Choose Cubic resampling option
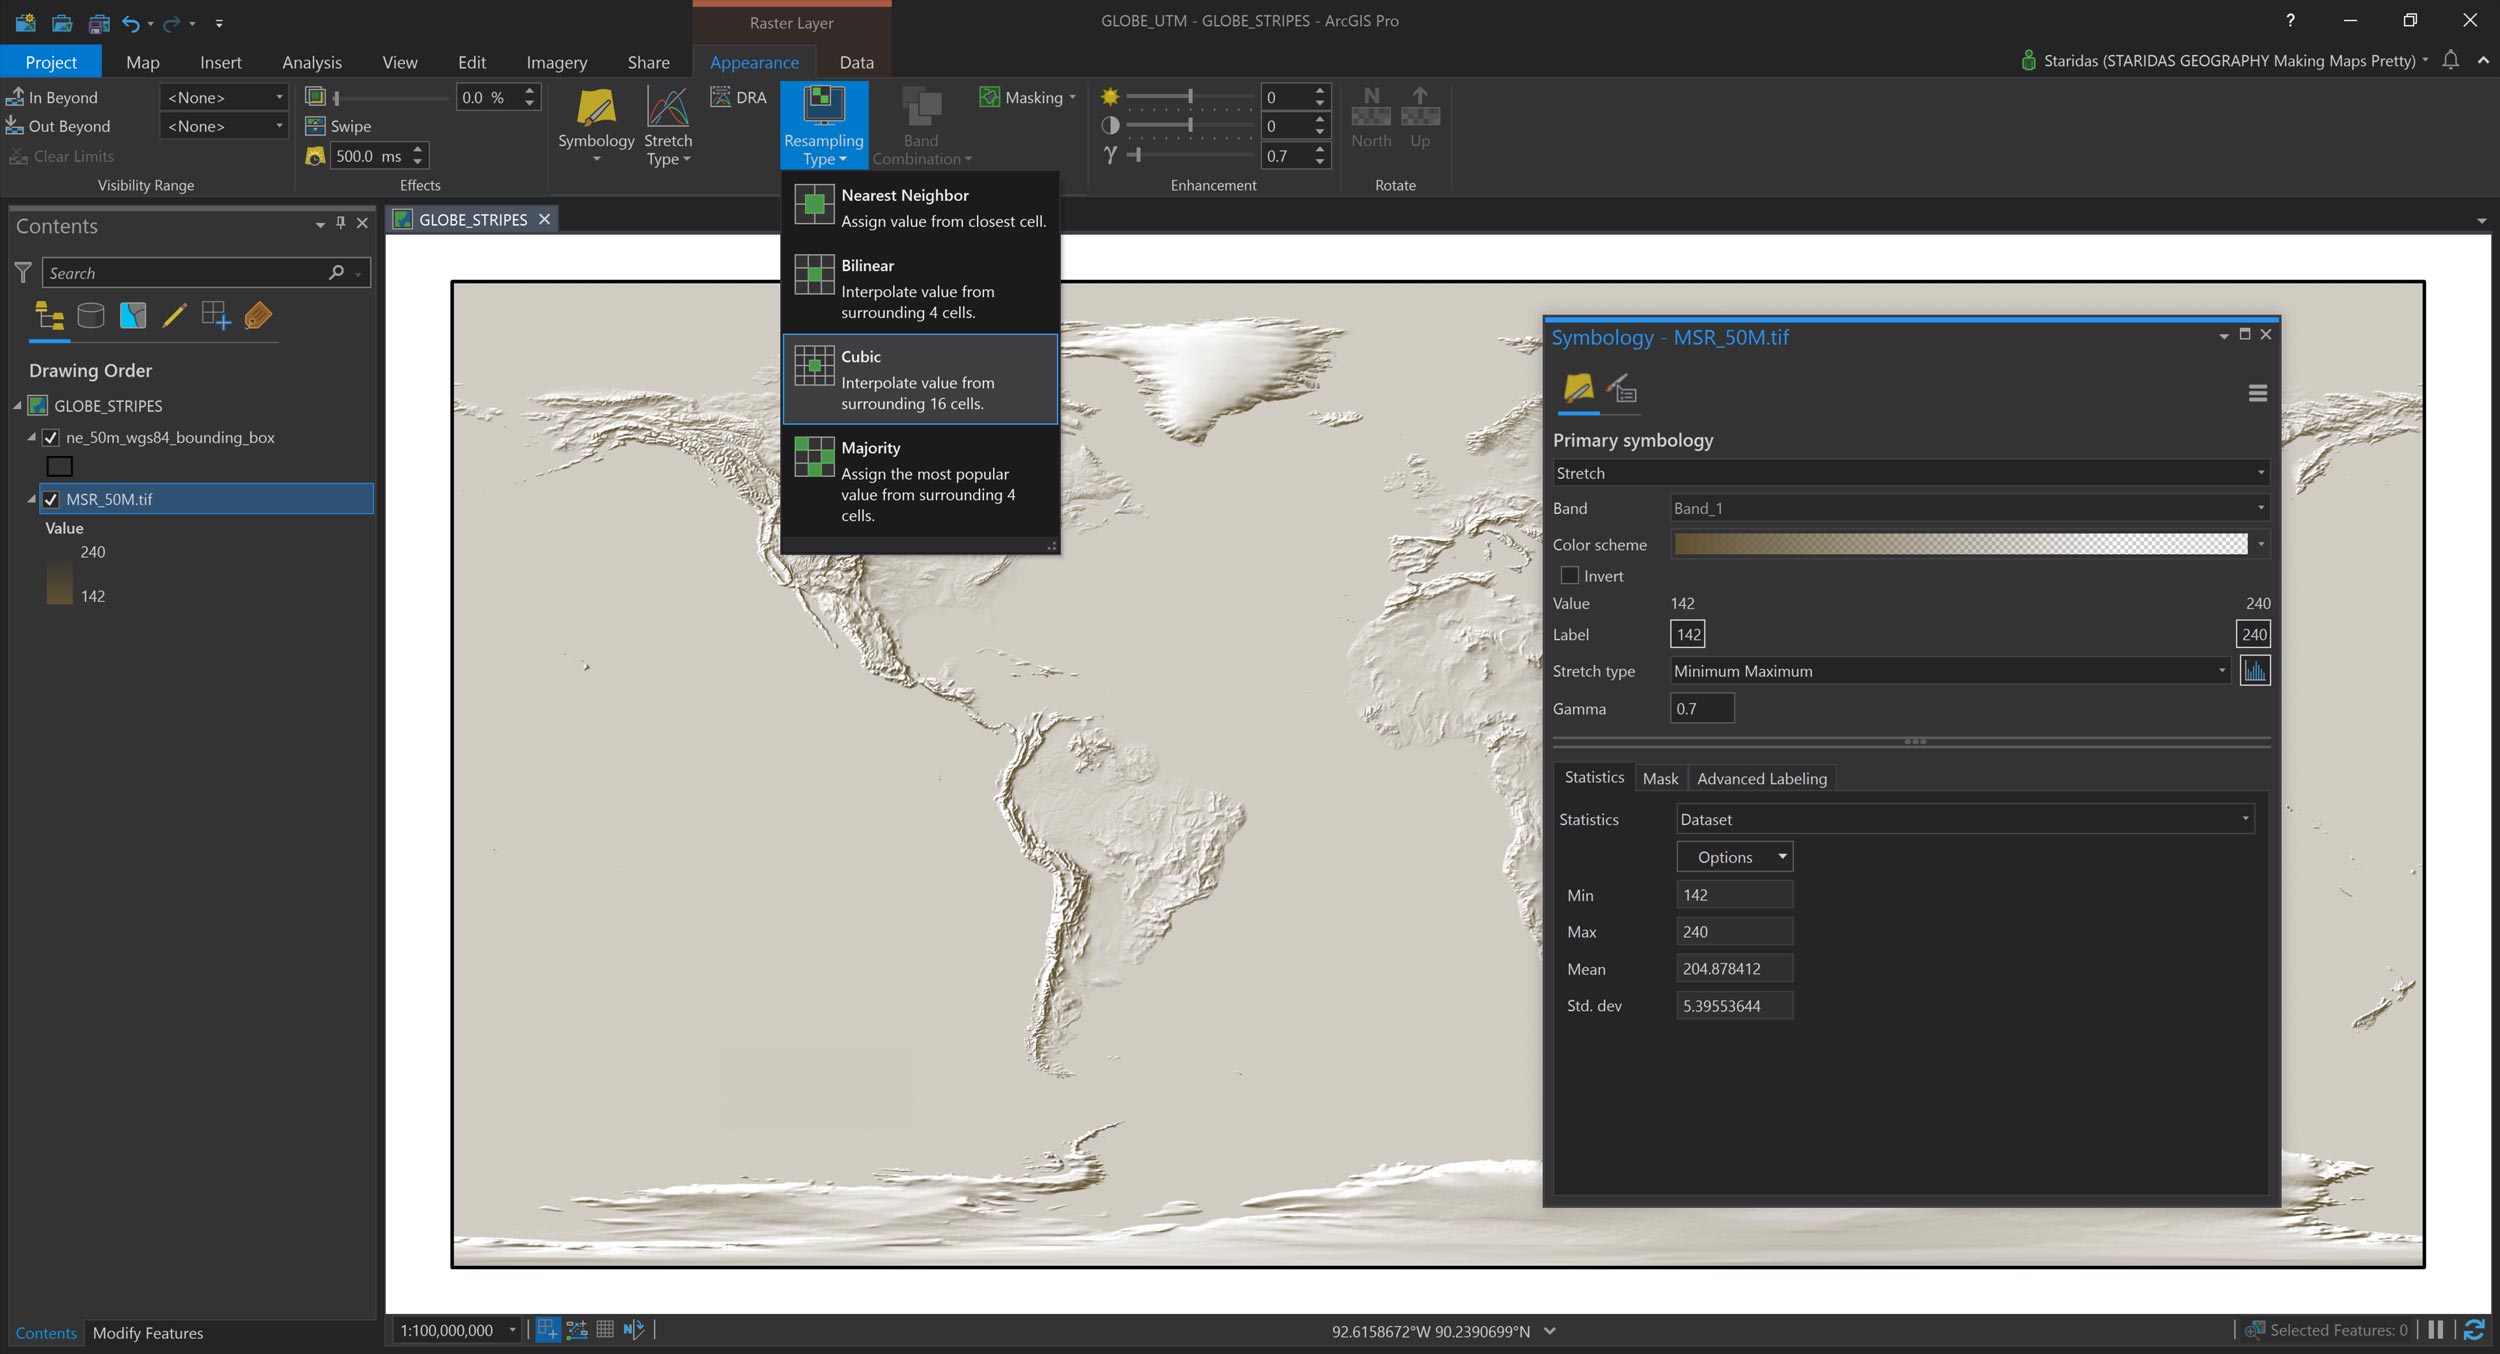The image size is (2500, 1354). (919, 380)
